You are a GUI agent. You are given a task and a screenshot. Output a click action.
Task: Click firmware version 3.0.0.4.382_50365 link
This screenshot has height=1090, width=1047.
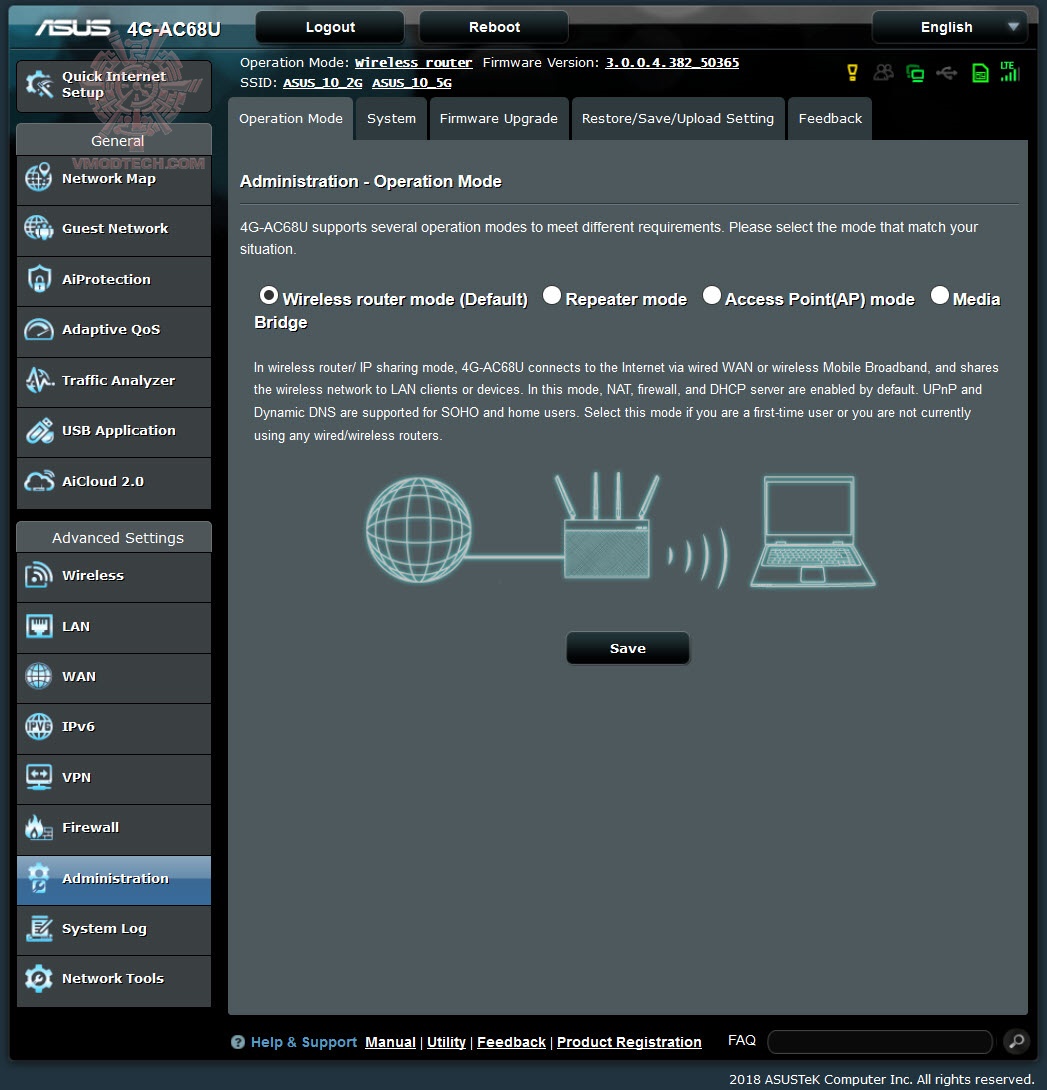(672, 63)
